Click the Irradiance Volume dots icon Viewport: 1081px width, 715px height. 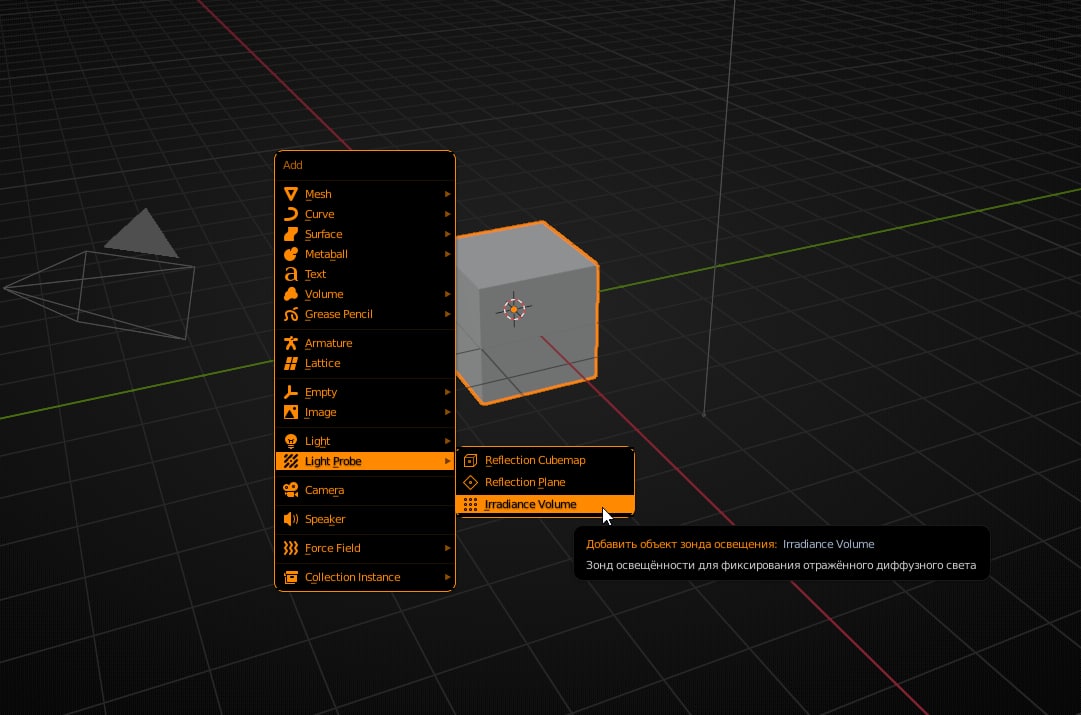pos(471,505)
